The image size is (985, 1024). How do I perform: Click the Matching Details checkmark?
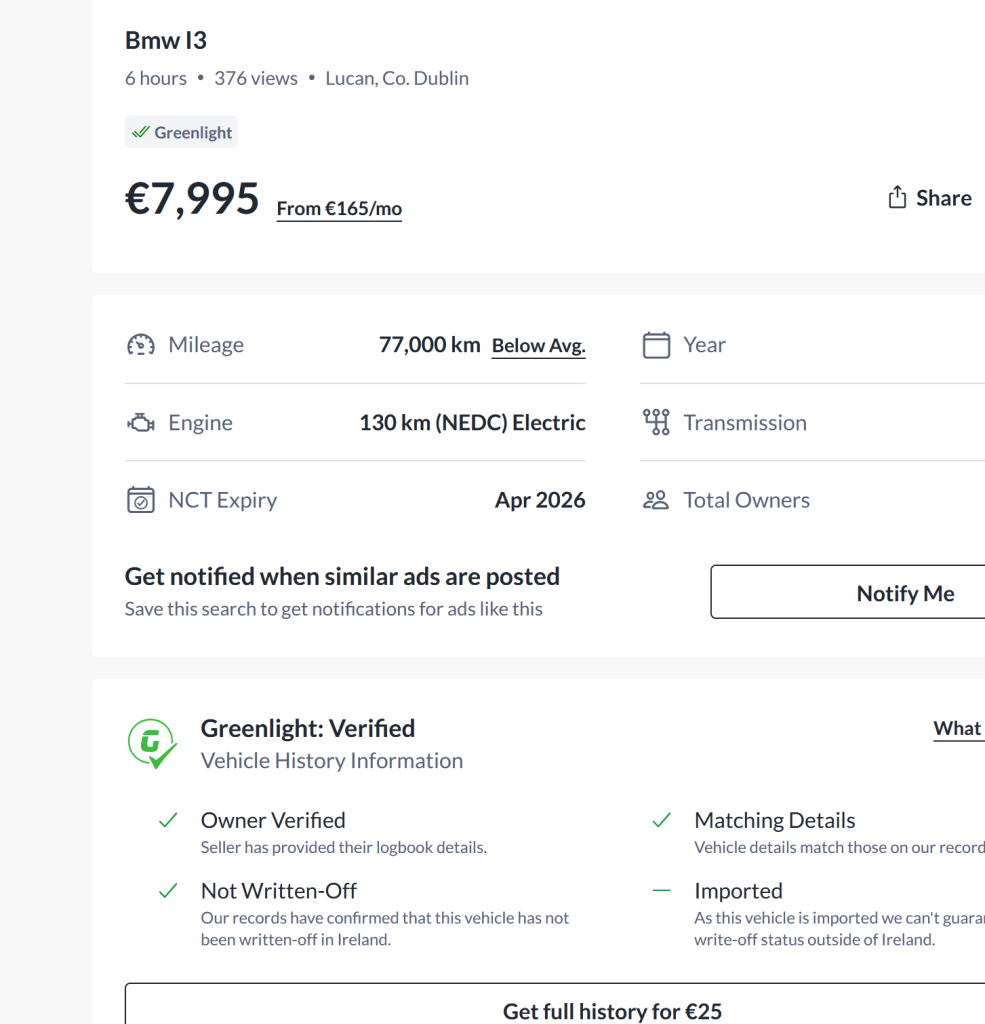pyautogui.click(x=661, y=821)
